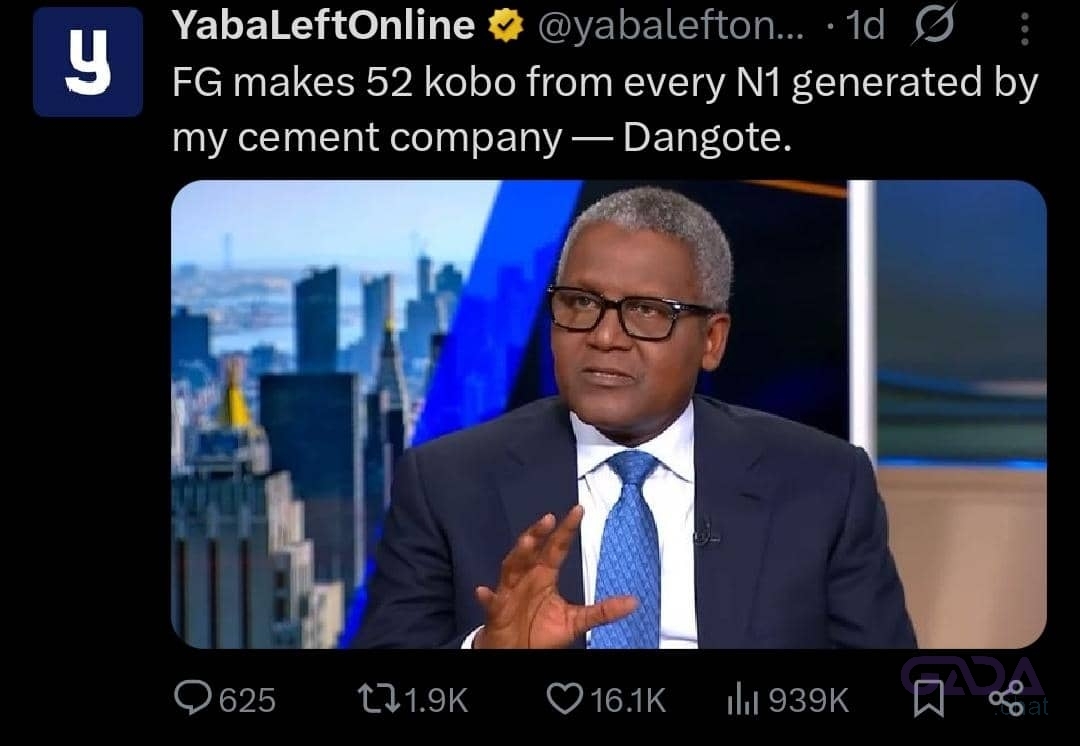Click the YabaLeftOnline display name

click(323, 25)
